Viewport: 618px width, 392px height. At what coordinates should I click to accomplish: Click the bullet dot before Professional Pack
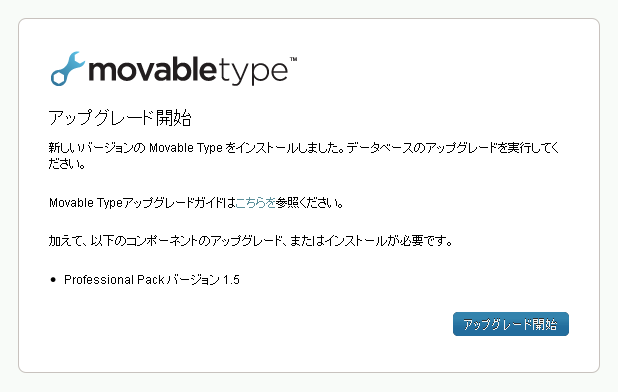pos(54,280)
